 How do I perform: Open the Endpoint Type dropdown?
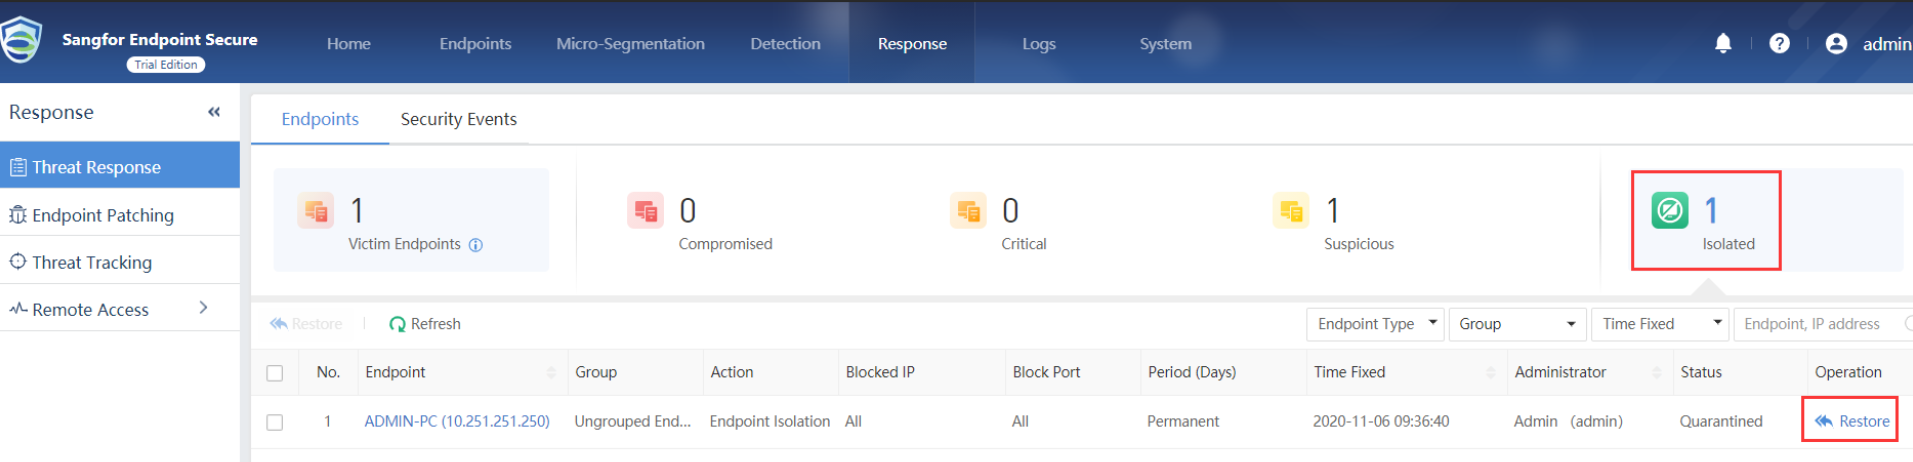point(1375,324)
